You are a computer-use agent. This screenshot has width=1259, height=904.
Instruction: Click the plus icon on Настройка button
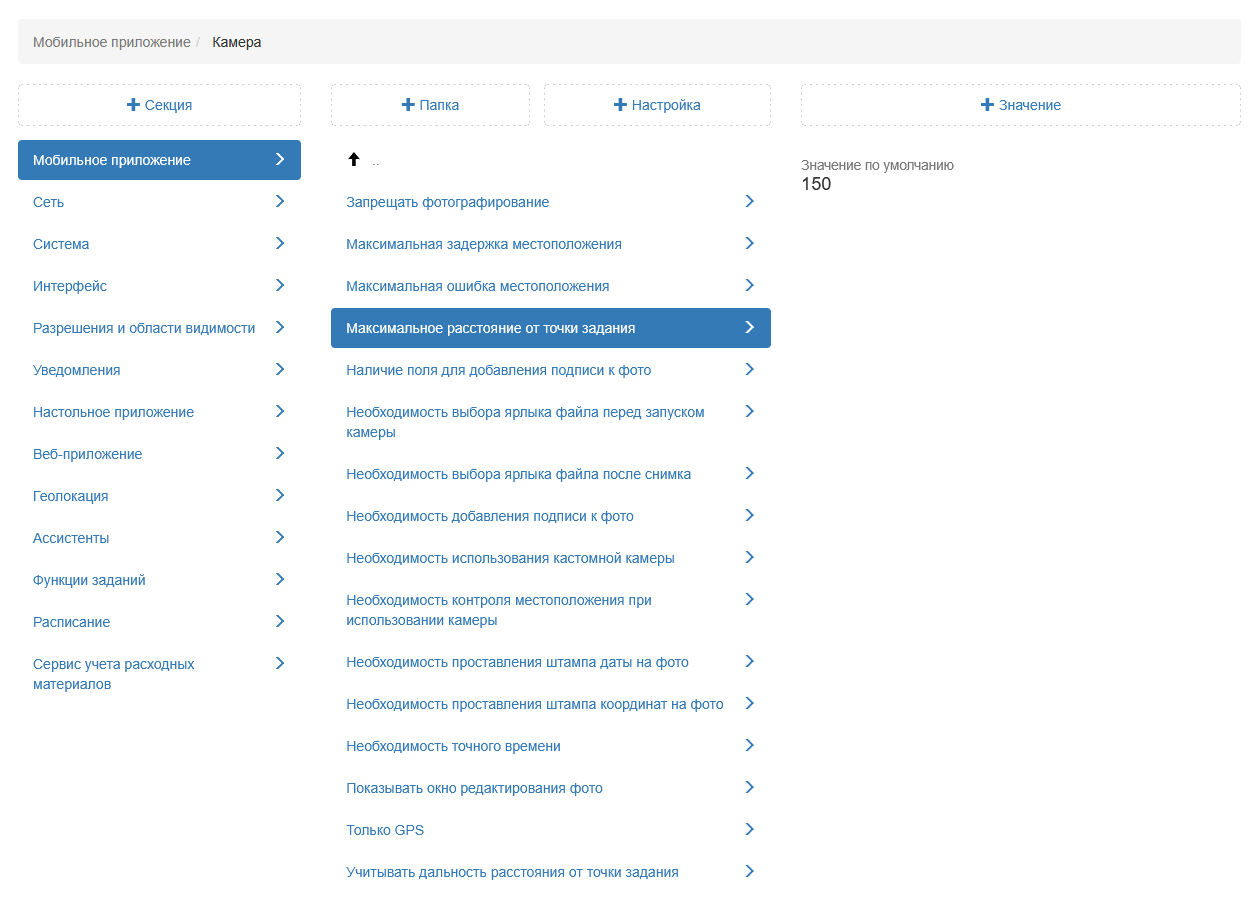(x=620, y=105)
